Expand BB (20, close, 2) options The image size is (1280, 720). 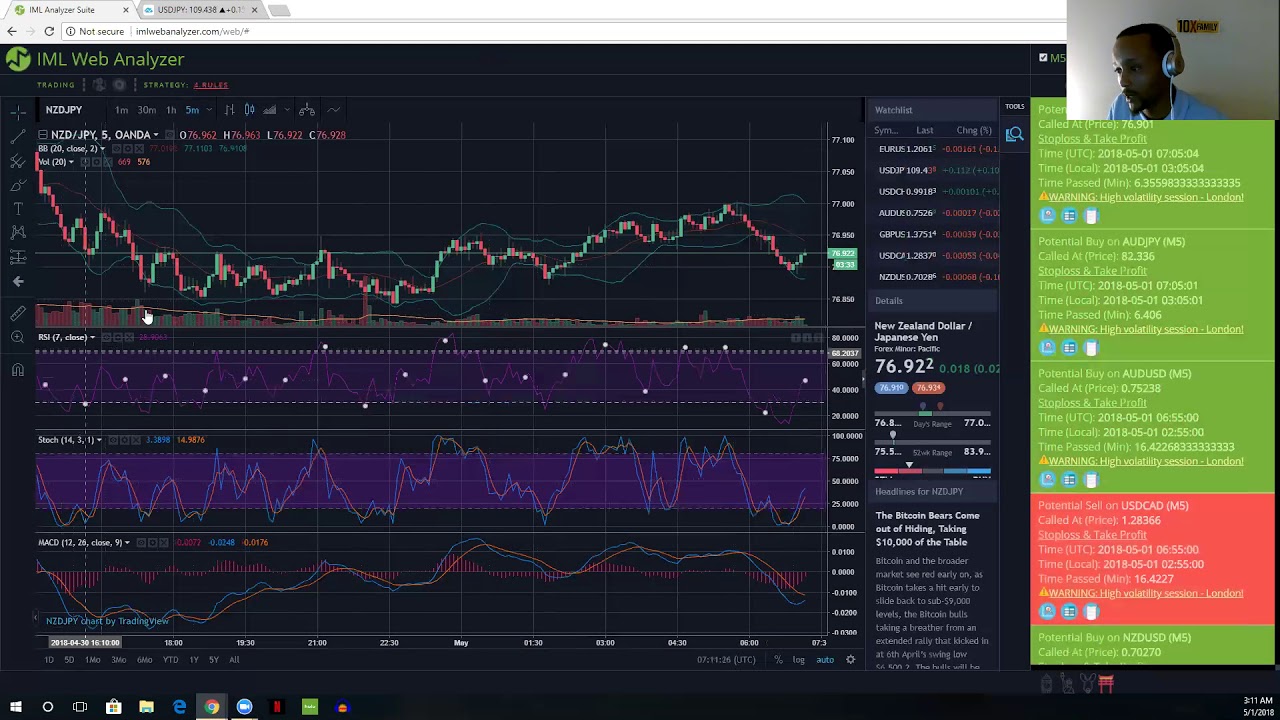point(102,149)
